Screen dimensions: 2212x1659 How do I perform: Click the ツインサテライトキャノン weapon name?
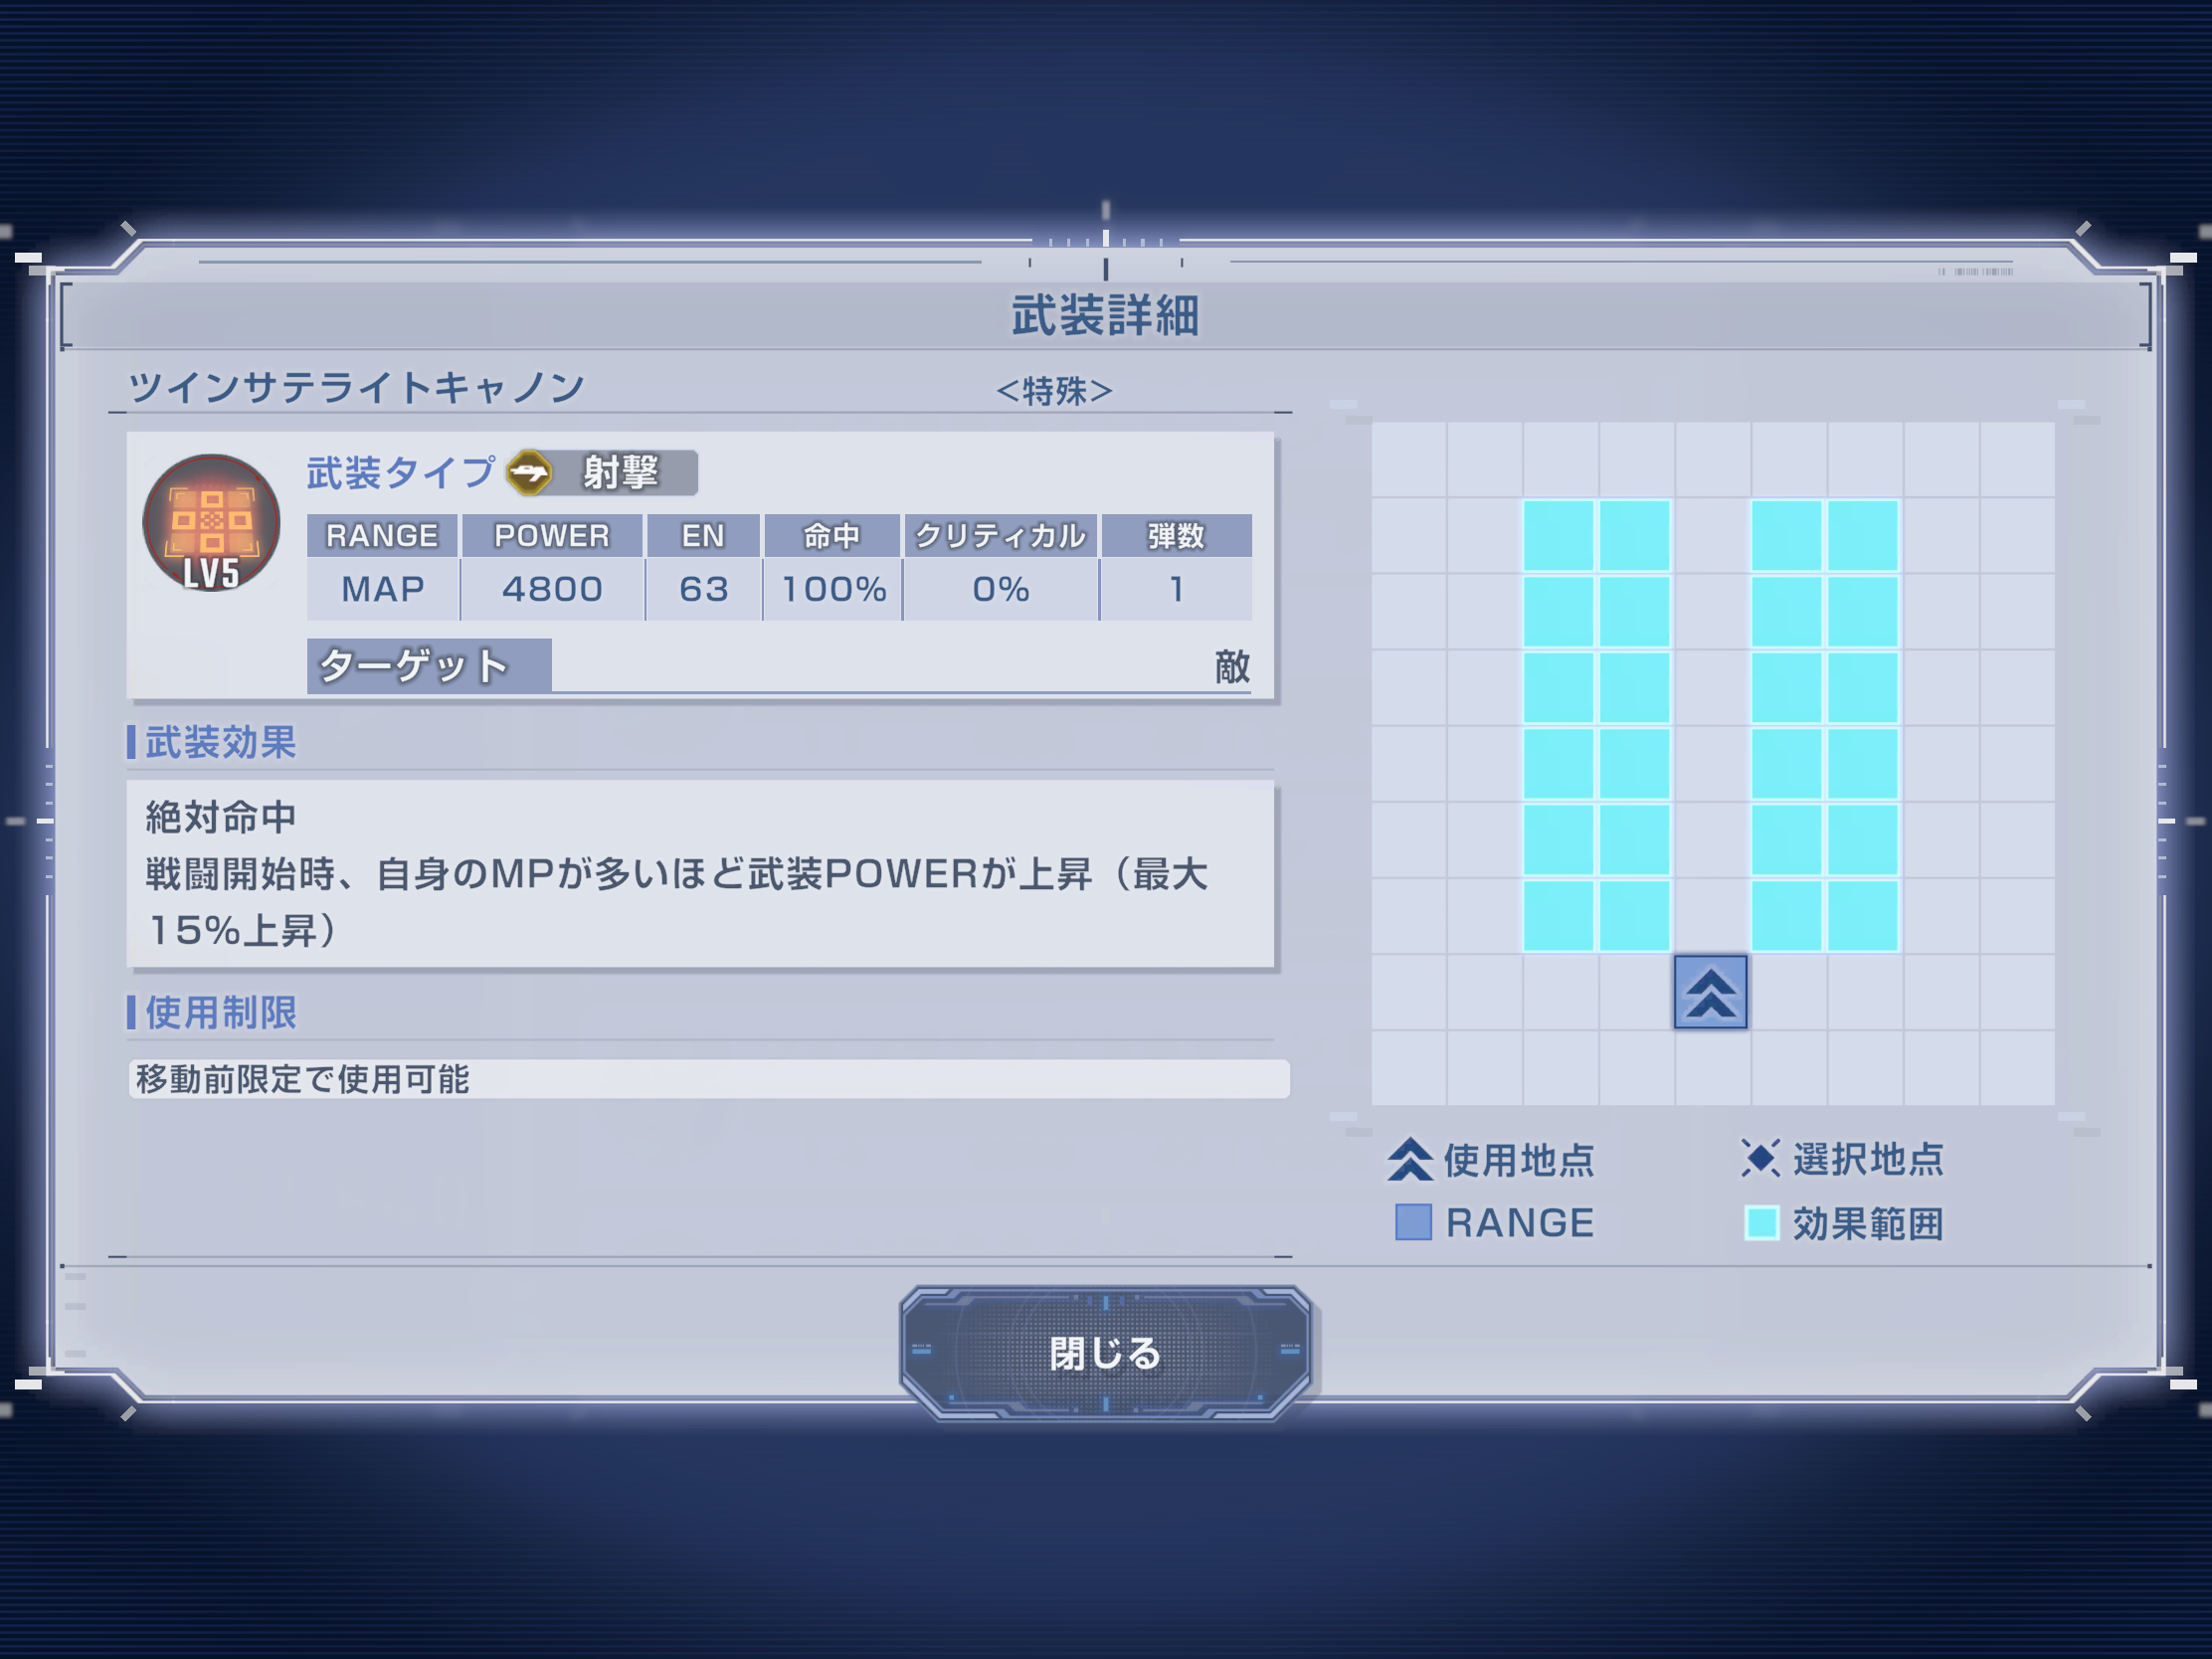(356, 387)
